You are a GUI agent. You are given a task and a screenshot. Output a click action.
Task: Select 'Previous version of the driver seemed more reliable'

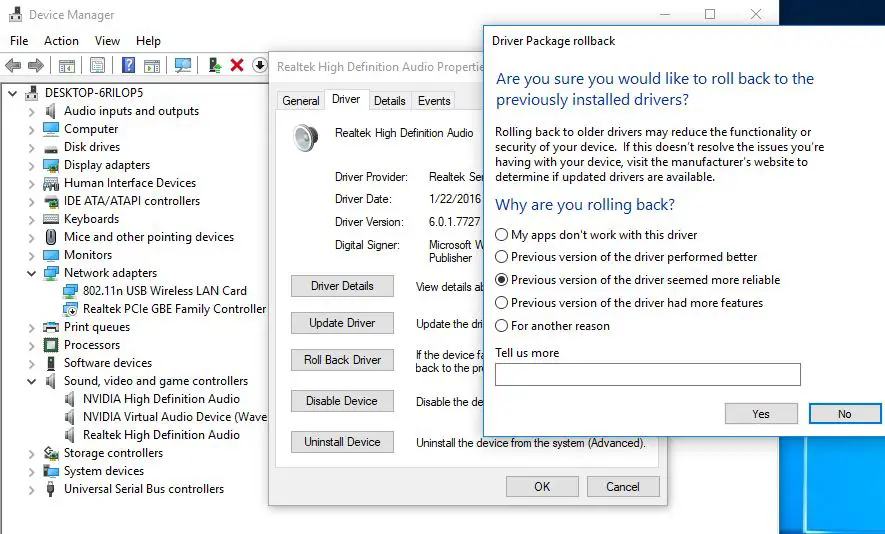tap(637, 279)
